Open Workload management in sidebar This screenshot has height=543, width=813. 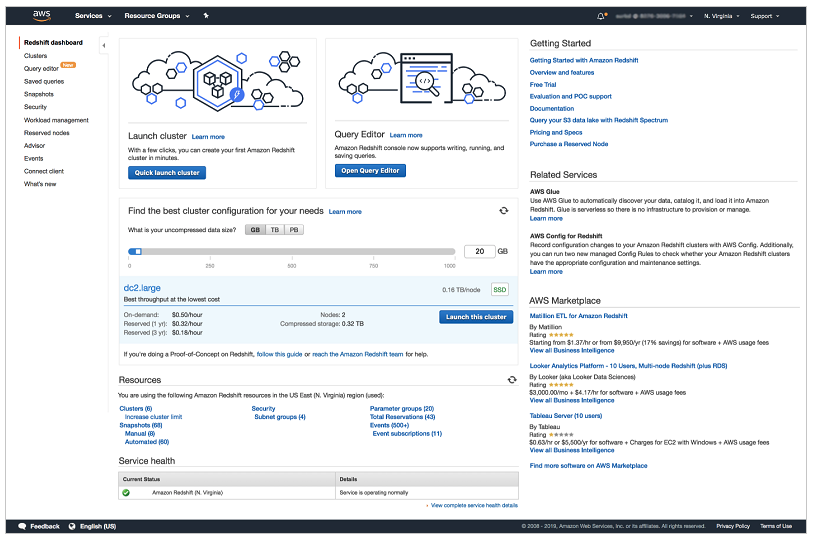(x=56, y=120)
